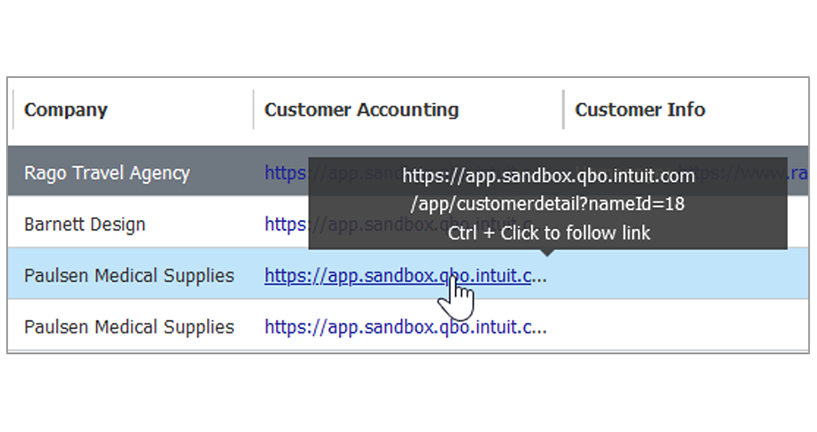Click divider between Customer Accounting and Customer Info
The height and width of the screenshot is (432, 817).
(563, 110)
